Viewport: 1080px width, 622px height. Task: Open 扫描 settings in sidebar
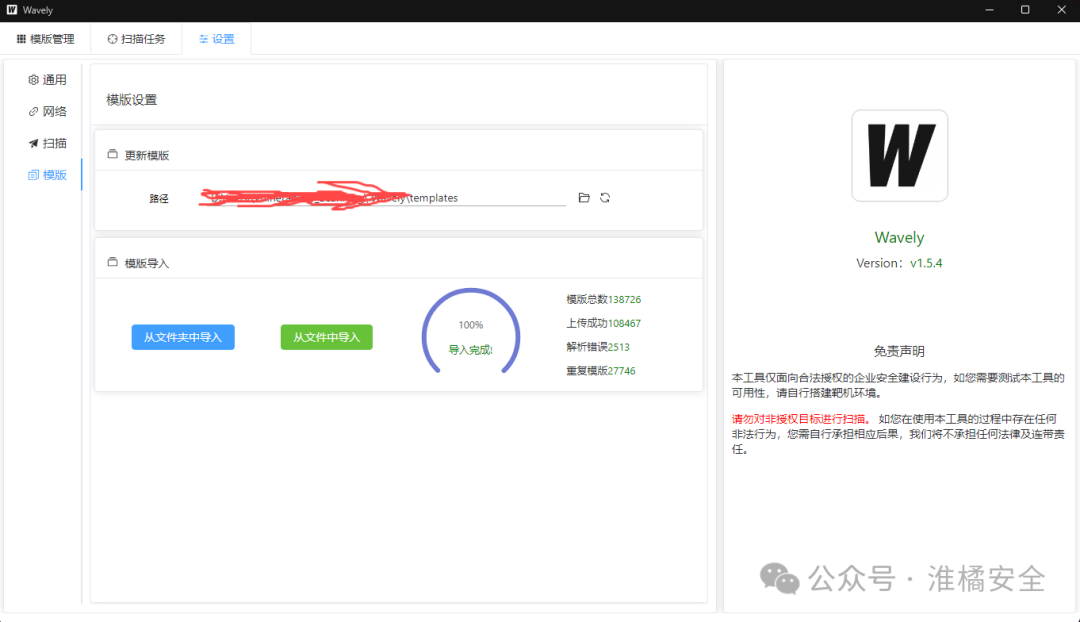click(x=48, y=143)
